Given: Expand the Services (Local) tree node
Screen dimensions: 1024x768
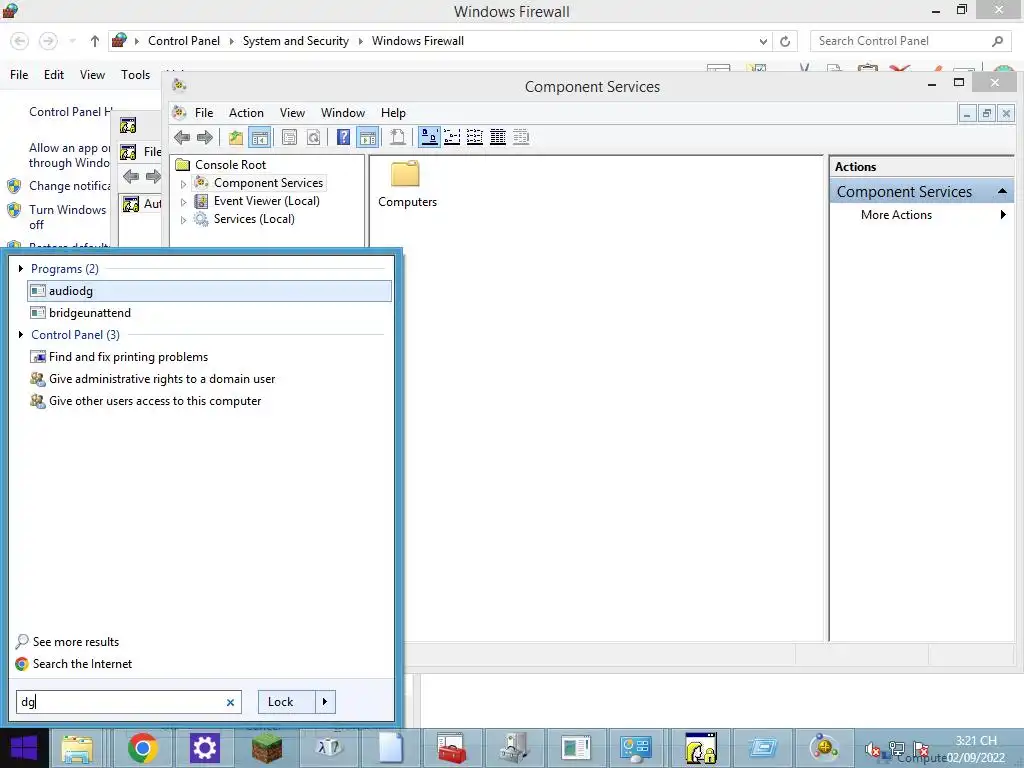Looking at the screenshot, I should pos(184,220).
